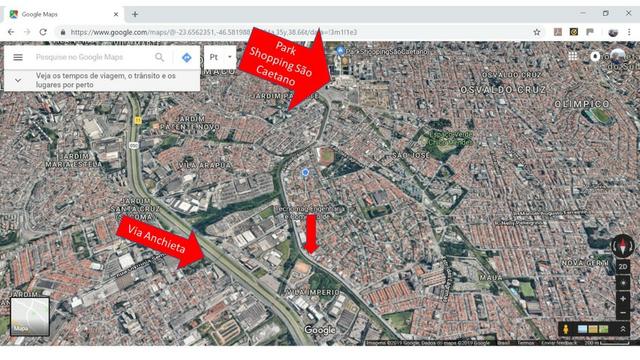The width and height of the screenshot is (640, 360).
Task: Click the search magnifier icon
Action: coord(159,57)
